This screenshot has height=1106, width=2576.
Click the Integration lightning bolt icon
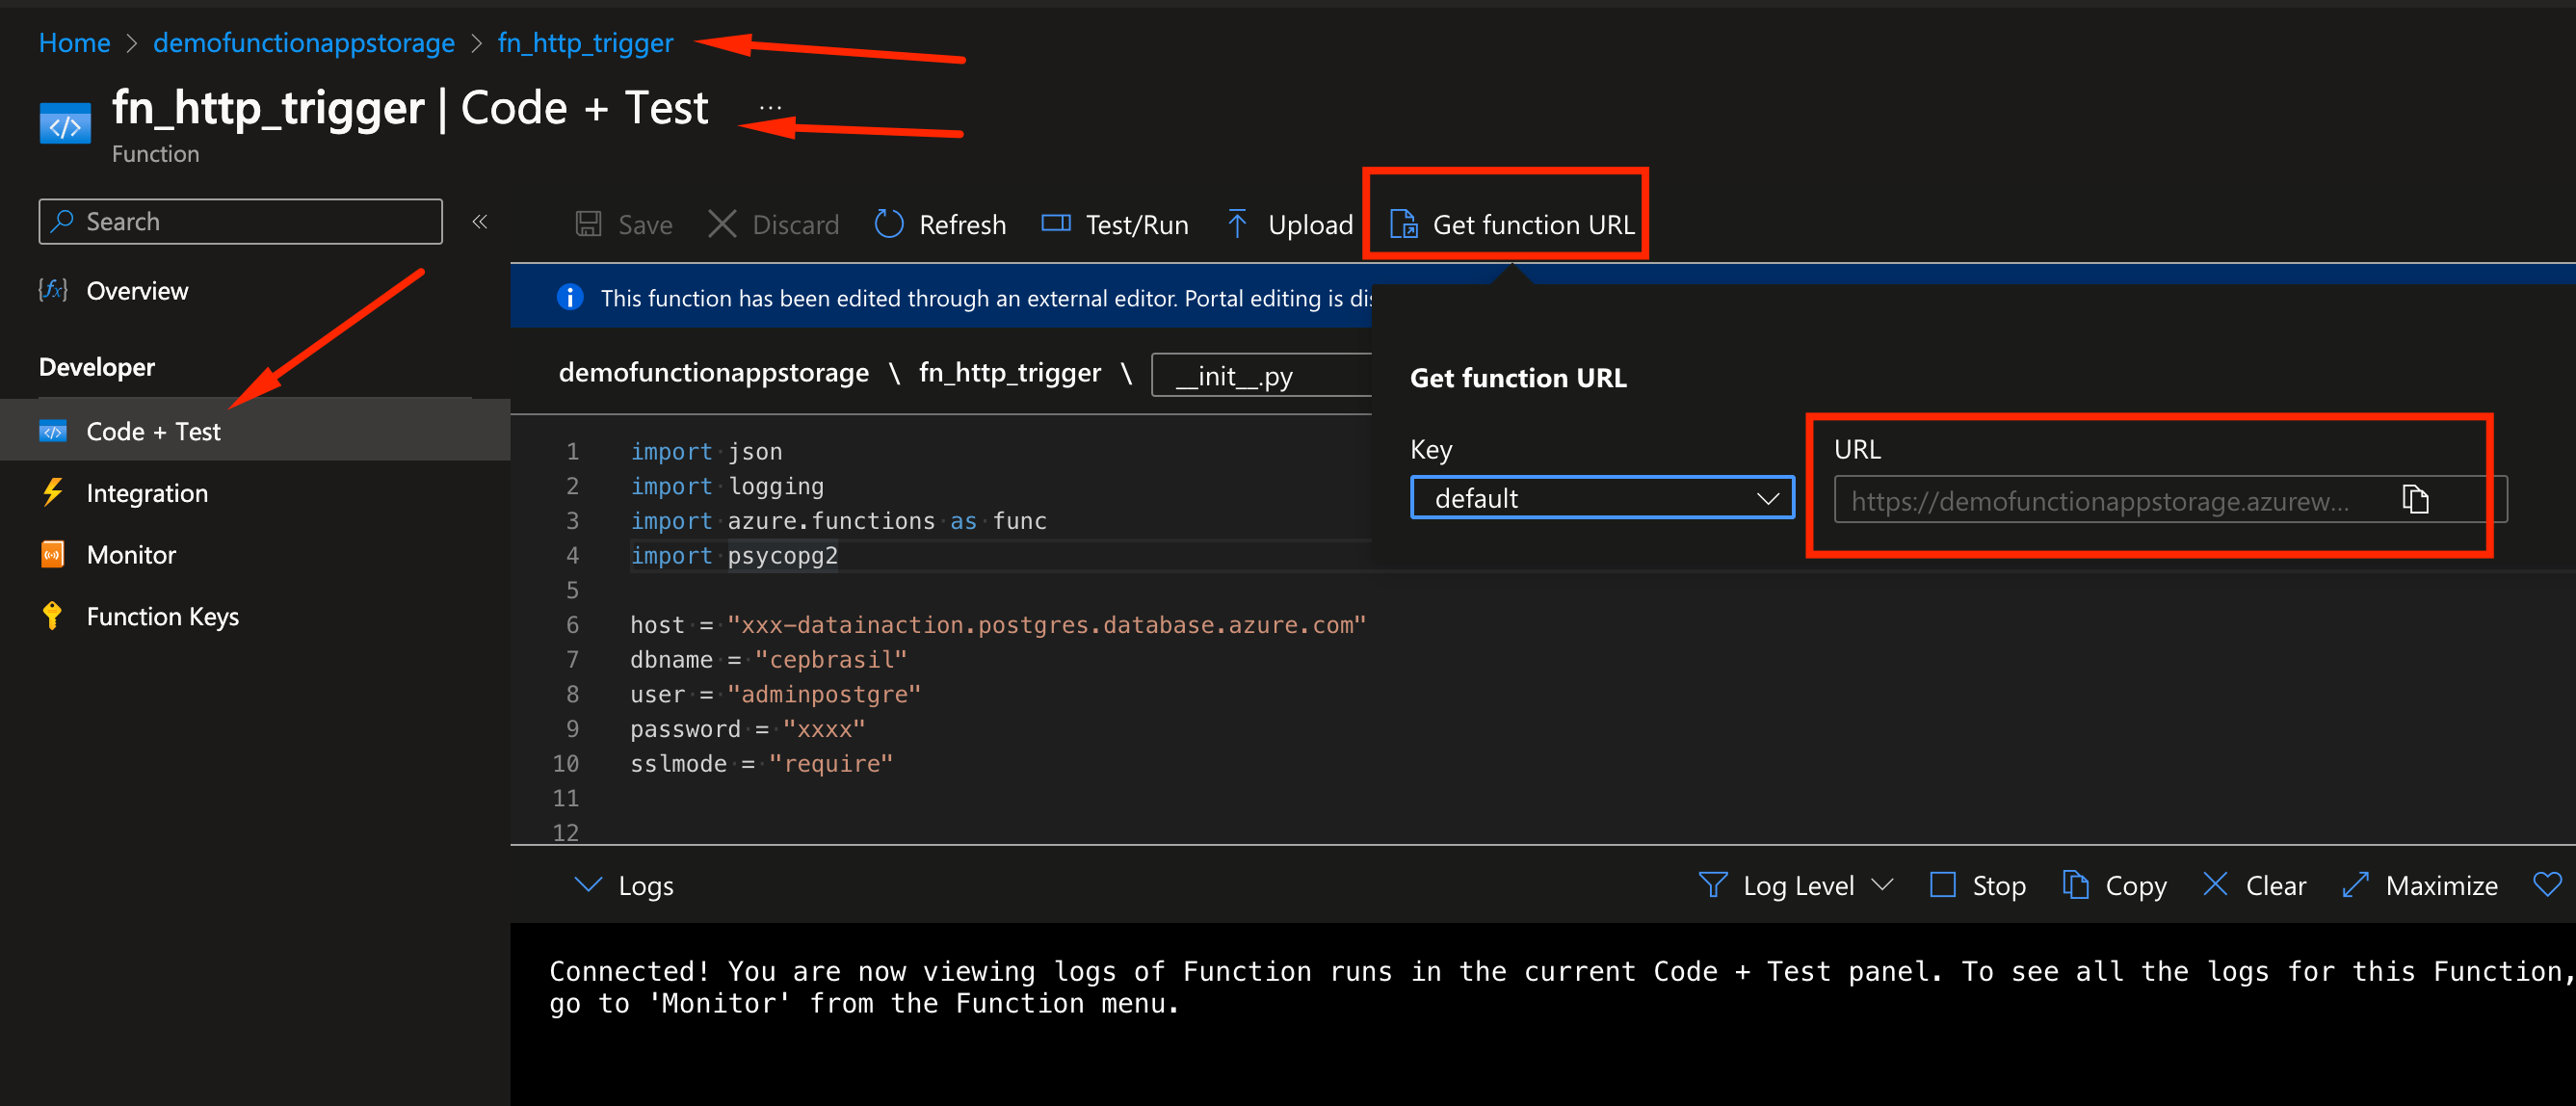point(53,492)
